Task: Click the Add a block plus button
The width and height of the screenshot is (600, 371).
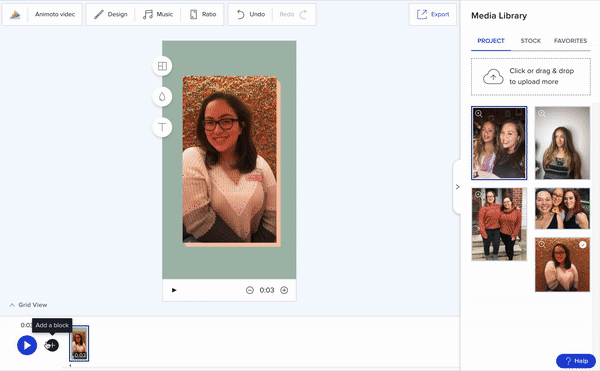Action: coord(52,345)
